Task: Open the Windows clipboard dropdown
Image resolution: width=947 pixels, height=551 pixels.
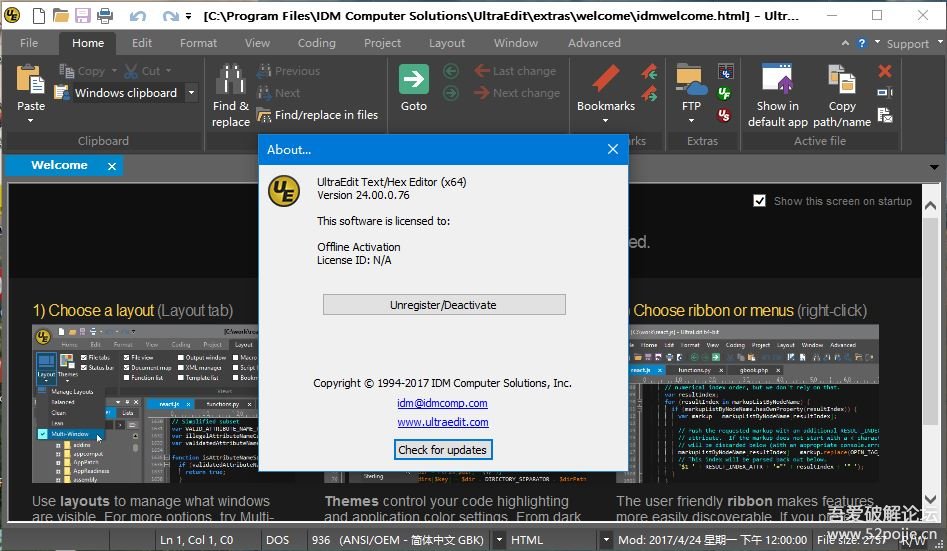Action: click(192, 92)
